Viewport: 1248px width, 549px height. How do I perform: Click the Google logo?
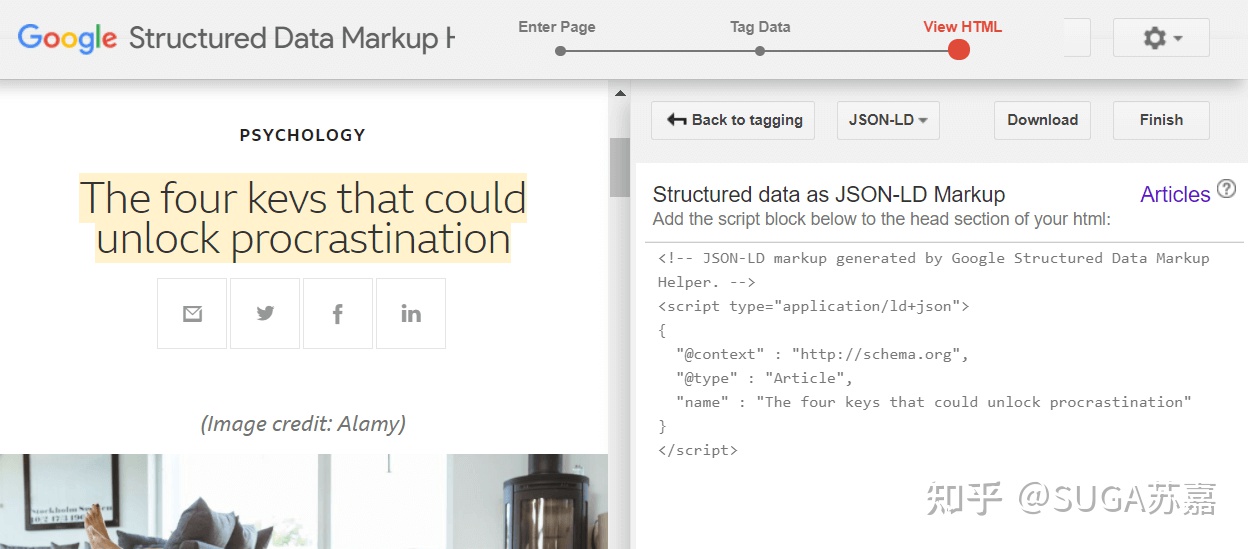point(67,38)
